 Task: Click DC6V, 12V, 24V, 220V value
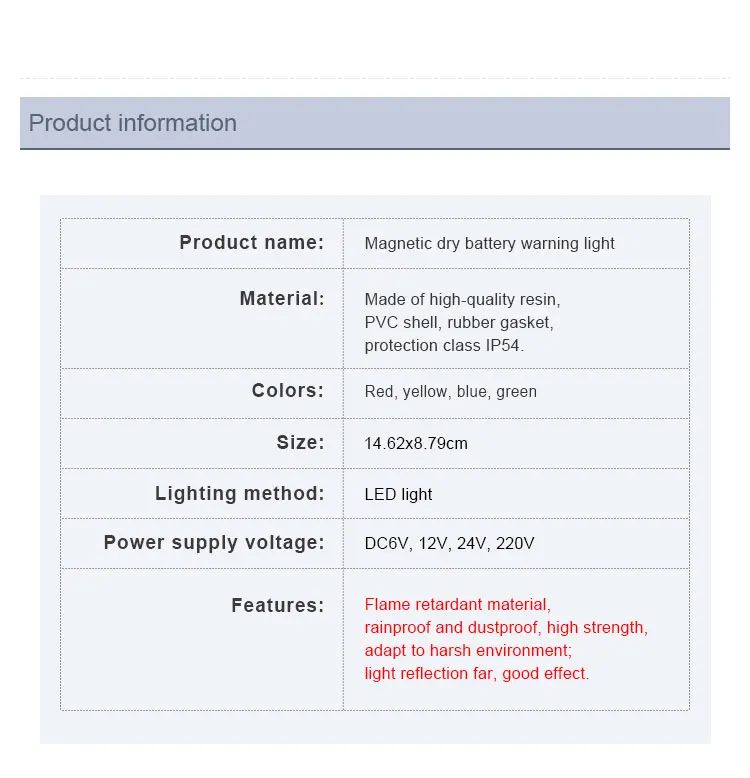(449, 543)
